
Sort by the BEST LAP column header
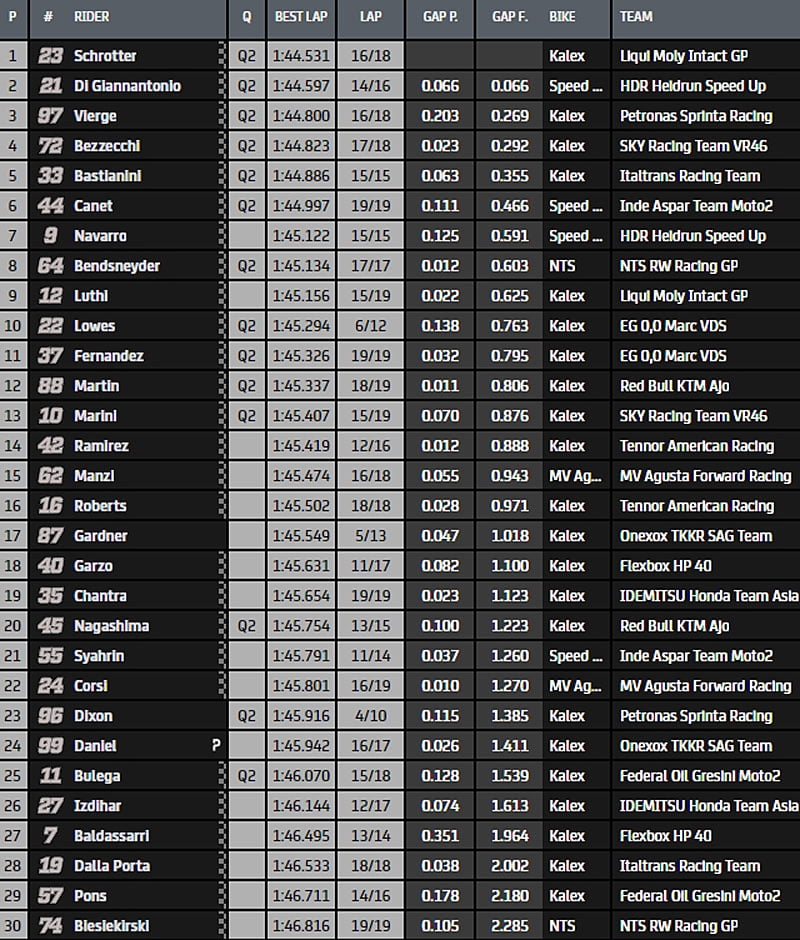300,17
